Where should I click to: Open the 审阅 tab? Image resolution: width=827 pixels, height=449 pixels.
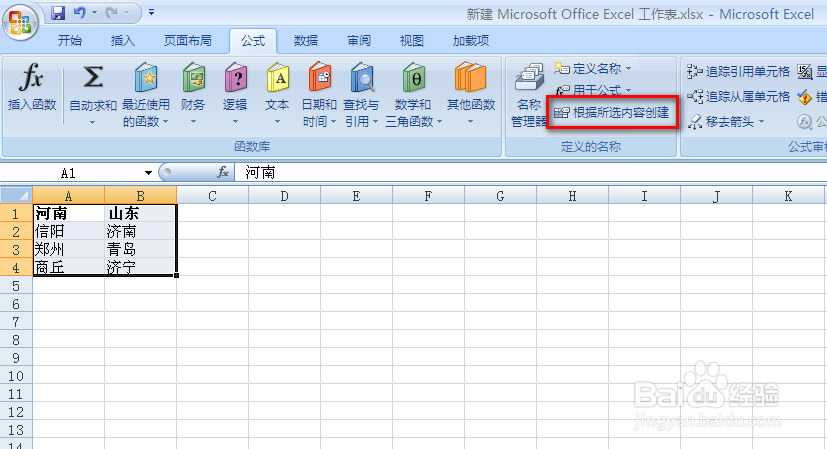[x=359, y=41]
